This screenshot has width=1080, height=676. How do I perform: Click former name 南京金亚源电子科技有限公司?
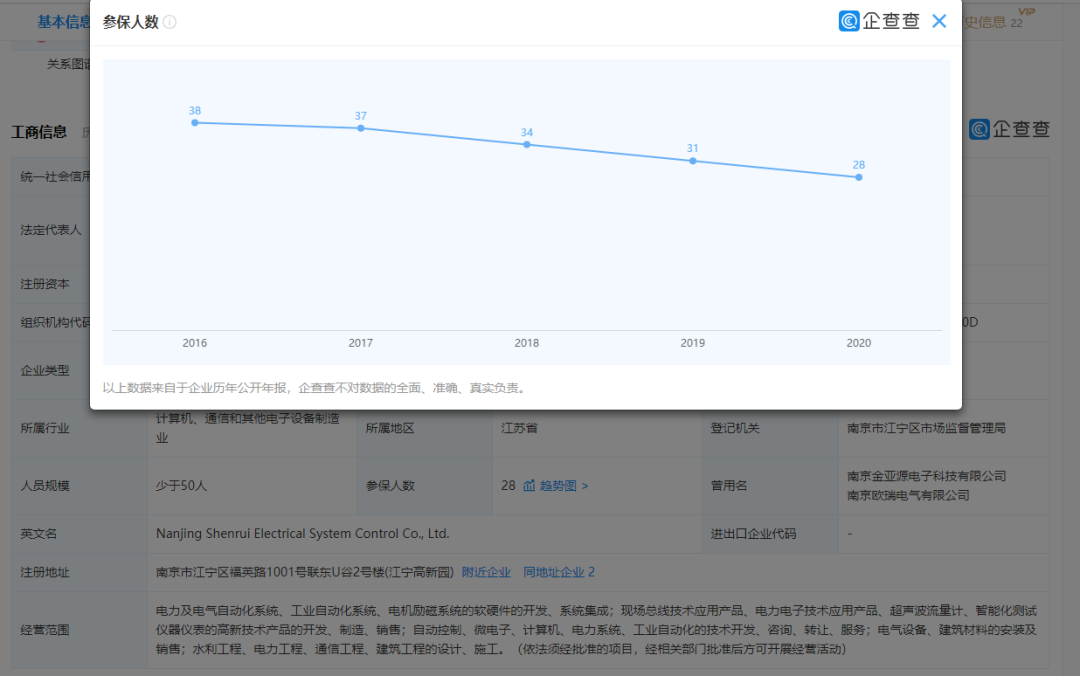click(x=926, y=476)
